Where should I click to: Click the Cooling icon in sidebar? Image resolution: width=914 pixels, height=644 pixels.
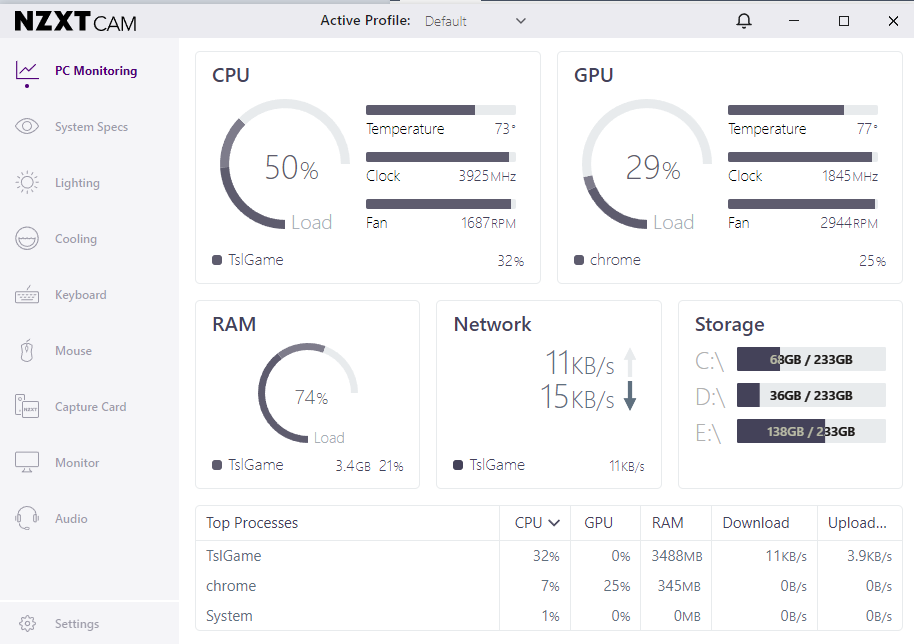point(27,238)
